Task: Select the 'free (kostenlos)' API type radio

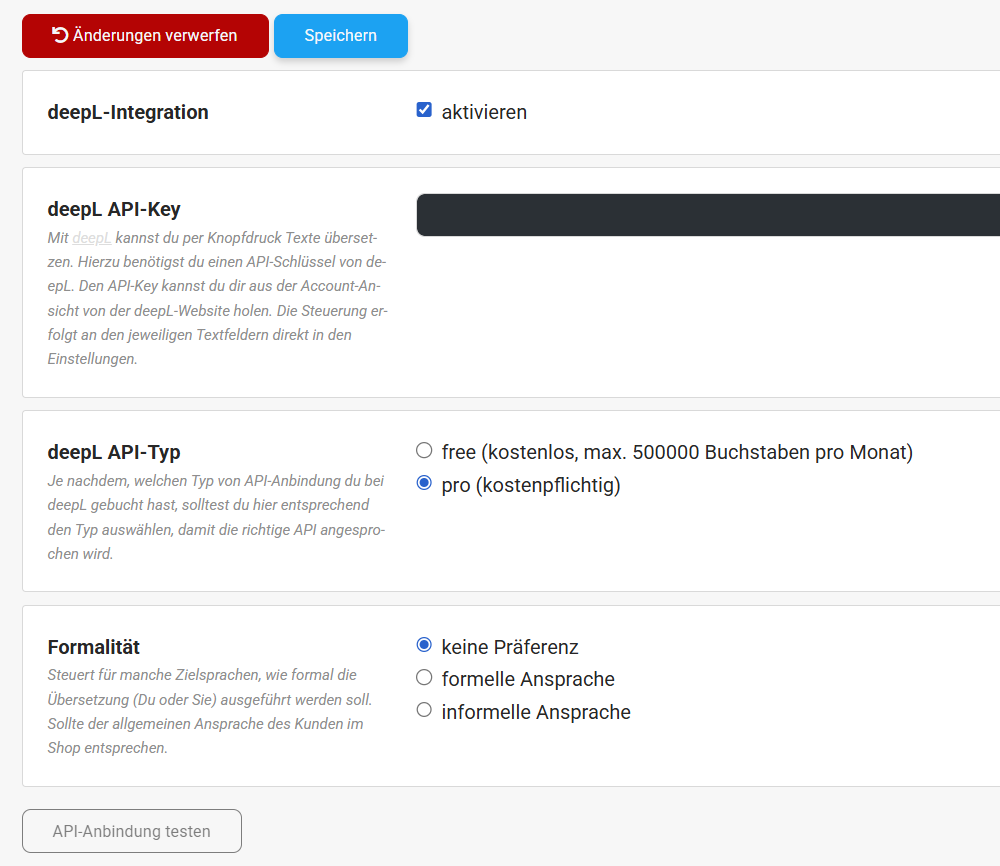Action: click(424, 451)
